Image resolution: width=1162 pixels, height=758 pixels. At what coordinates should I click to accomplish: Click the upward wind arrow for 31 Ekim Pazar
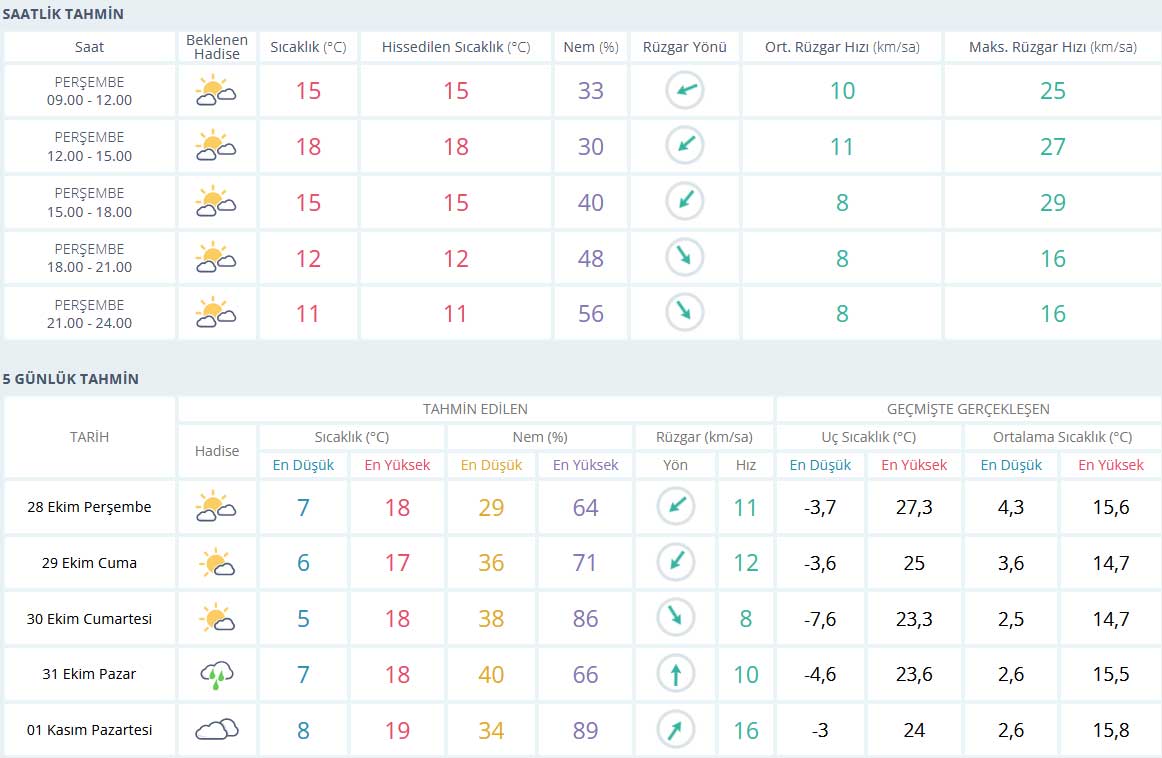coord(675,675)
